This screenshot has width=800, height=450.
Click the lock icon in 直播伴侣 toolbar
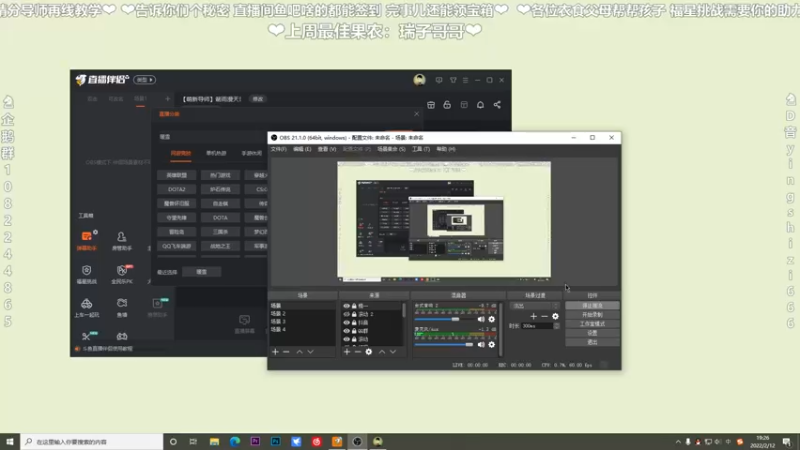pyautogui.click(x=447, y=105)
